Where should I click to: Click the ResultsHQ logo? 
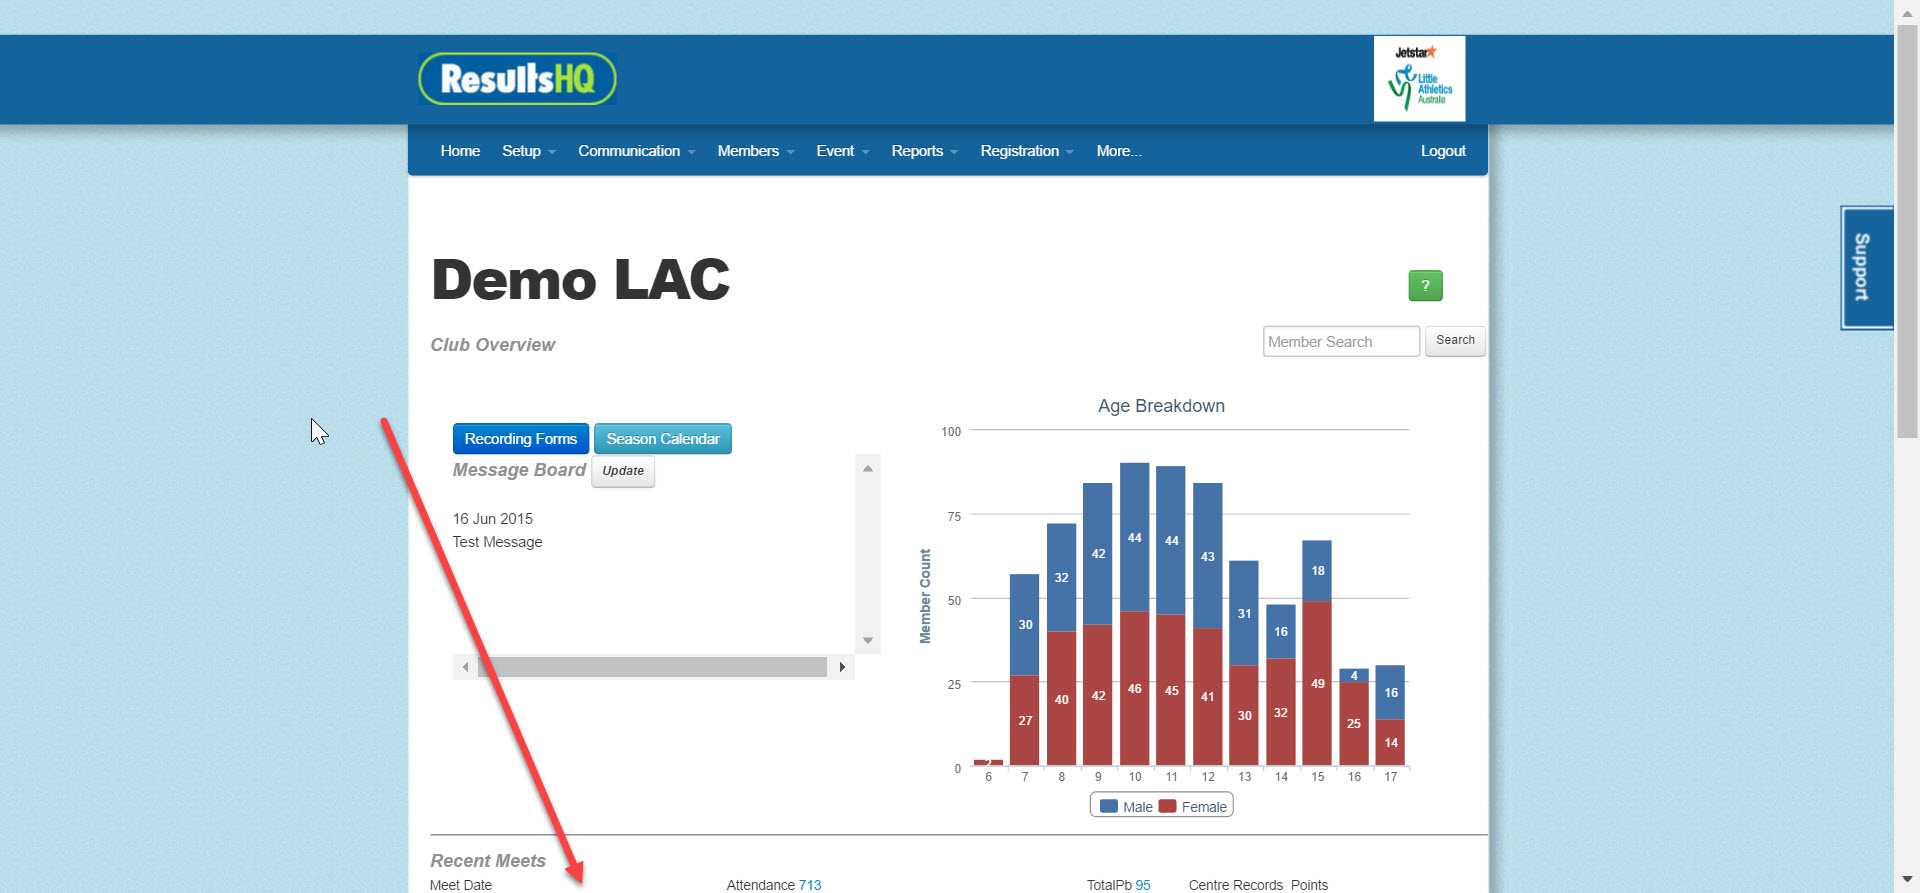(517, 79)
